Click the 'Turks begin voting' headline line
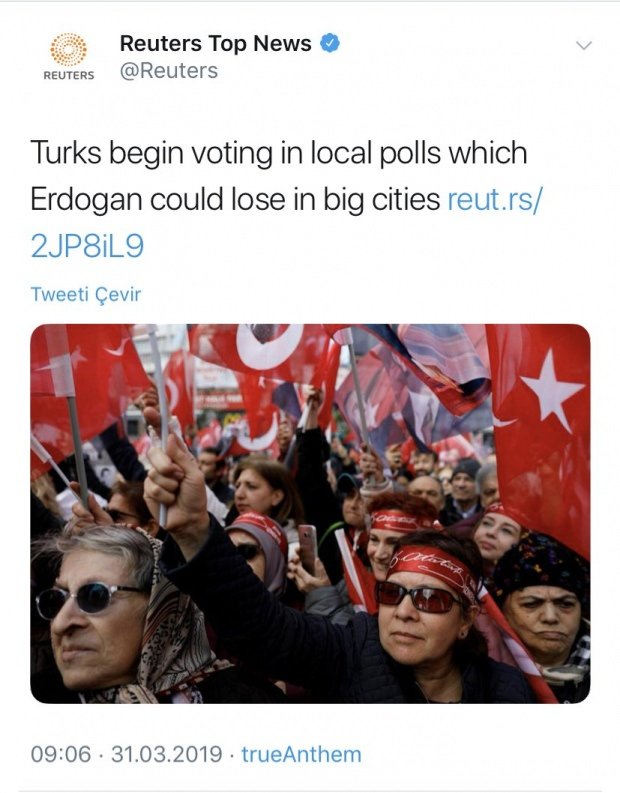 (279, 153)
